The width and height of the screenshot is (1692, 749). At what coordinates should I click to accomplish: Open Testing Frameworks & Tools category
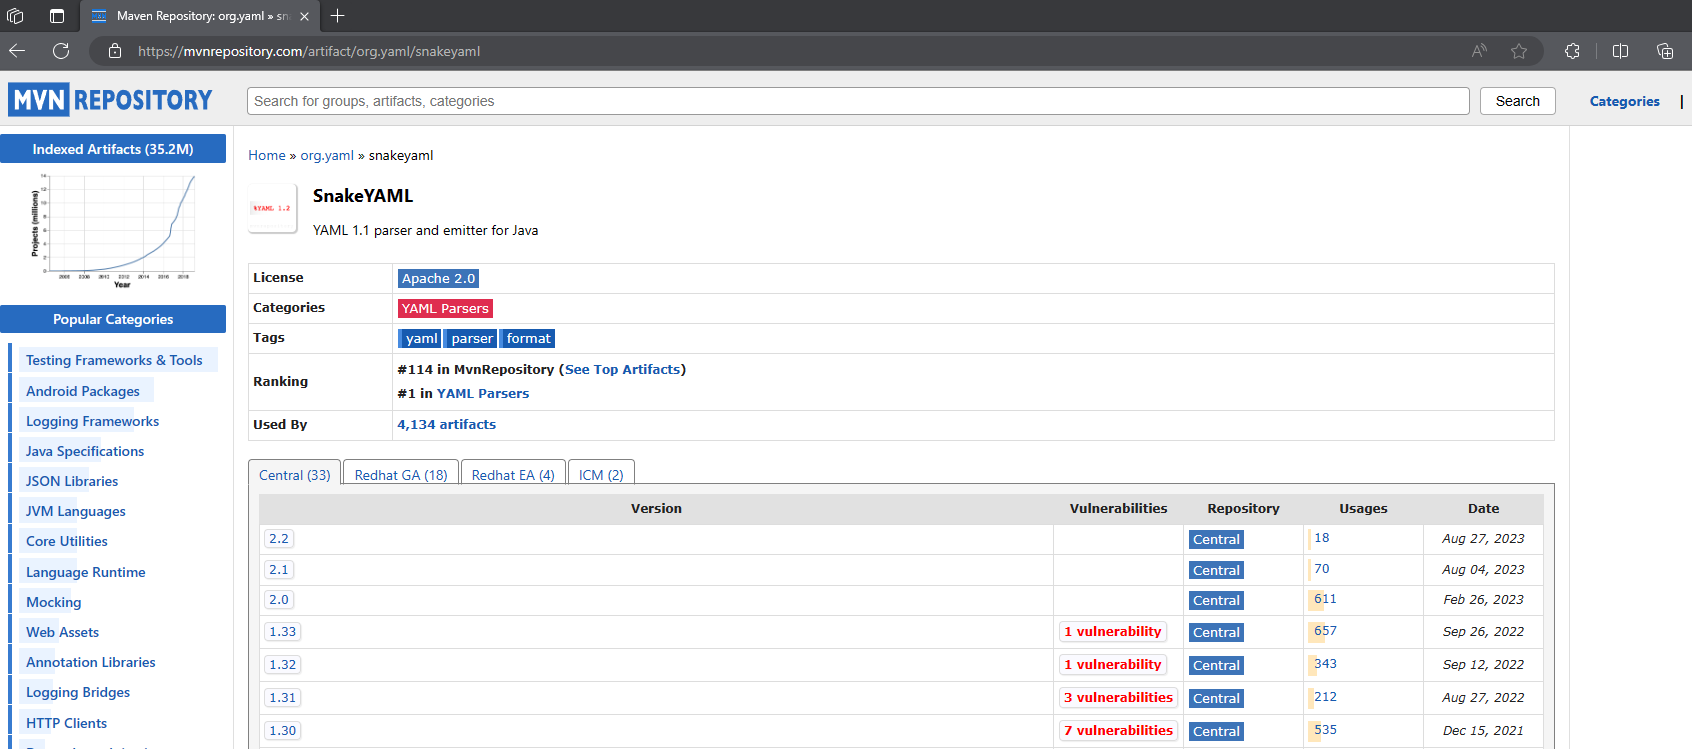pyautogui.click(x=114, y=360)
